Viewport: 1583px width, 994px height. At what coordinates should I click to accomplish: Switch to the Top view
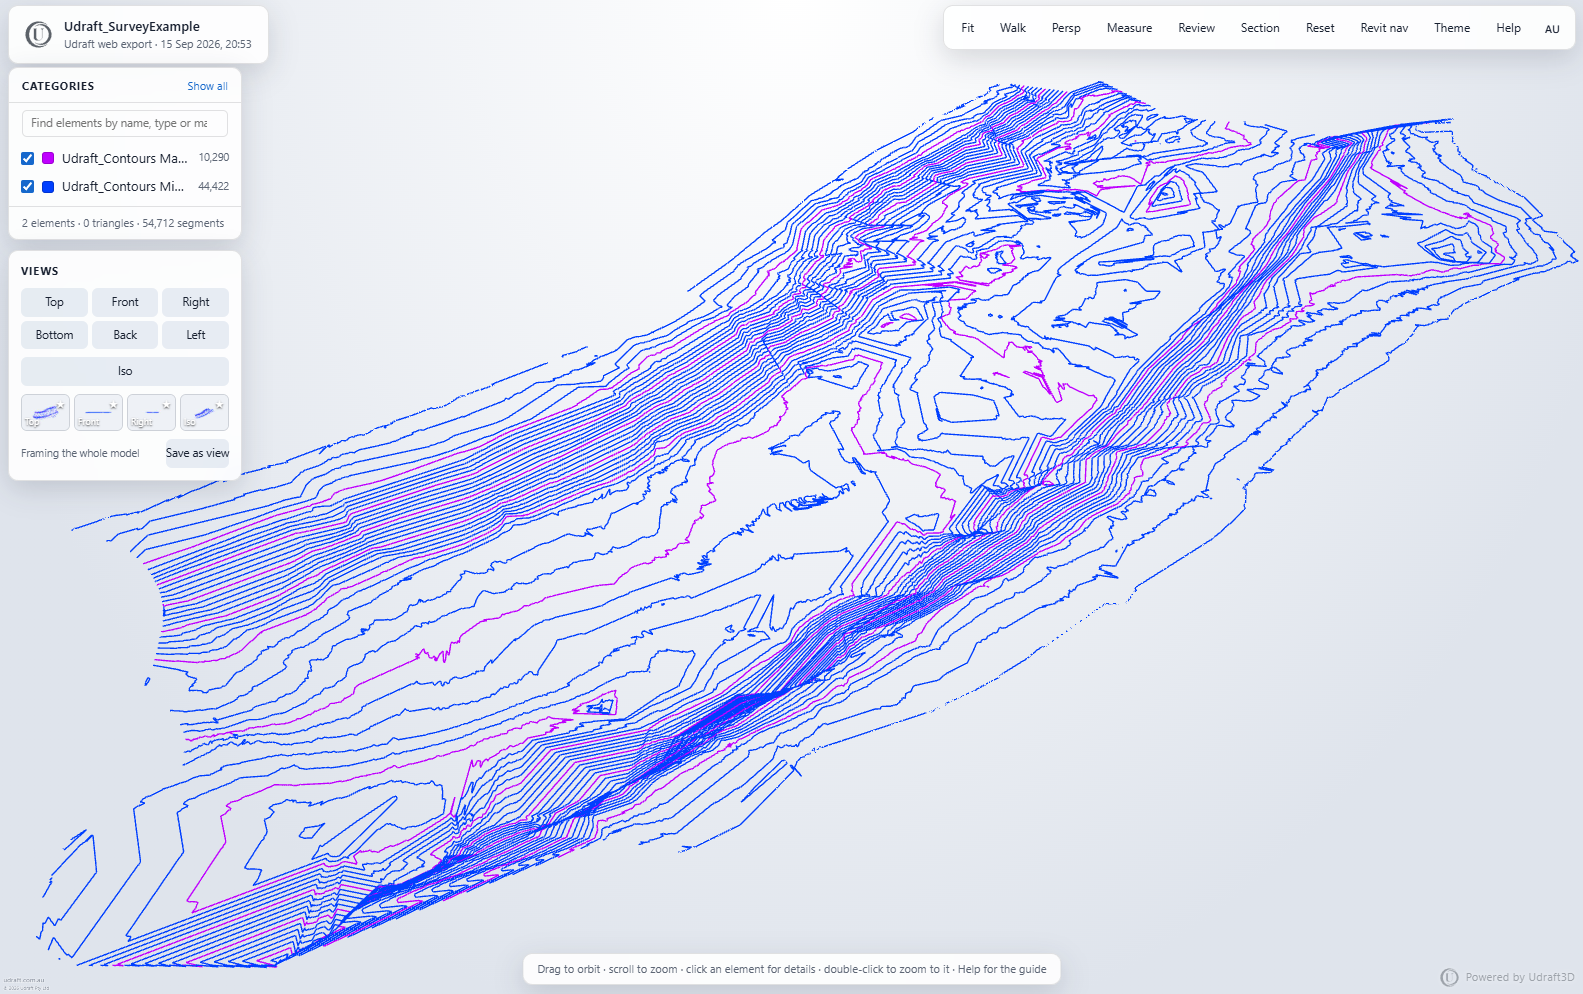[x=54, y=302]
